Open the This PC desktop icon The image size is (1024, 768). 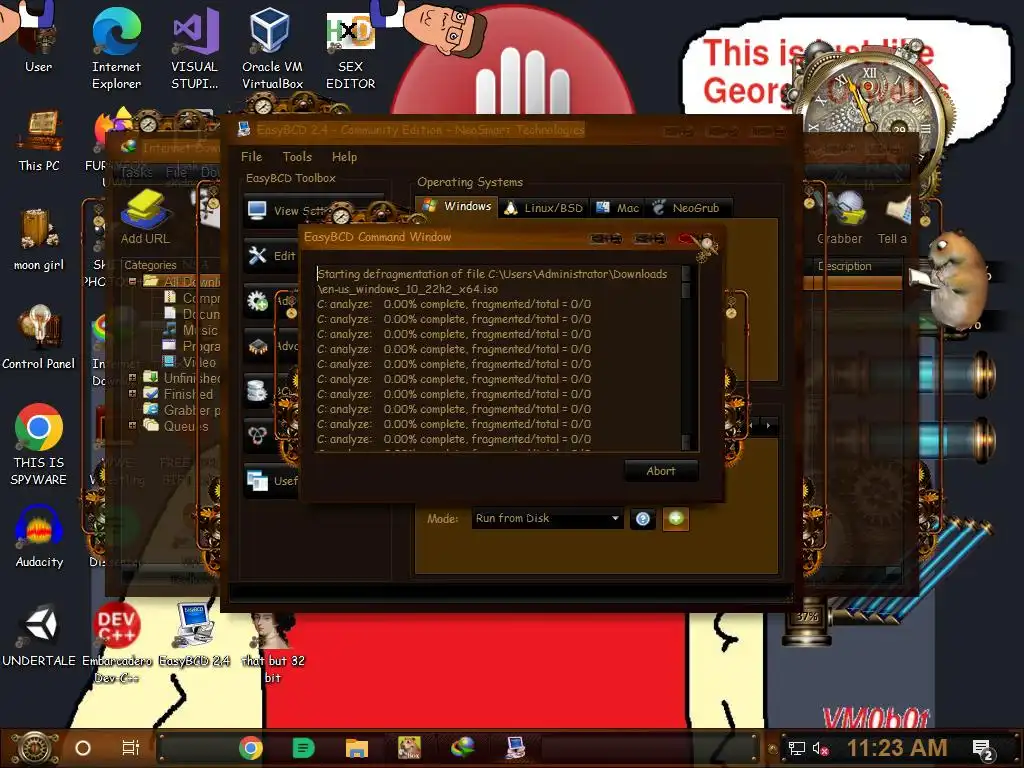(39, 140)
